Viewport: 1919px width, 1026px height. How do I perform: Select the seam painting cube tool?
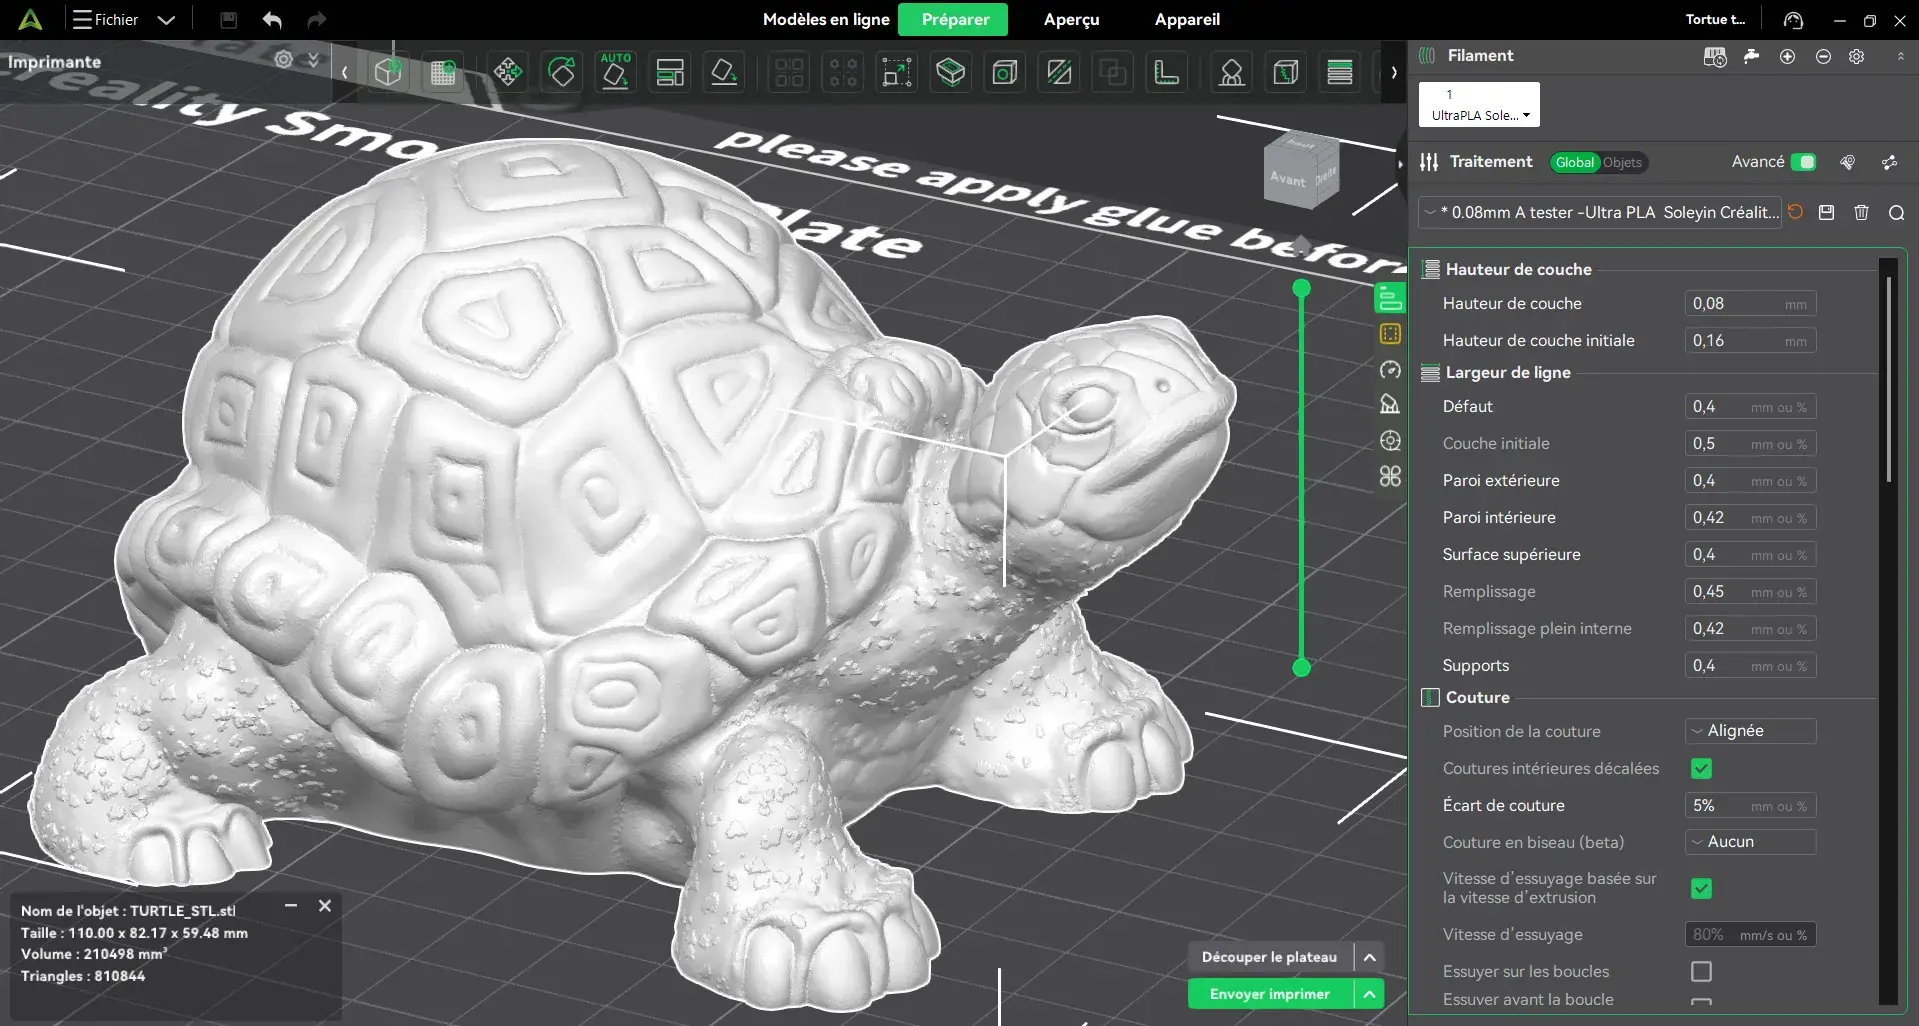(x=1286, y=72)
